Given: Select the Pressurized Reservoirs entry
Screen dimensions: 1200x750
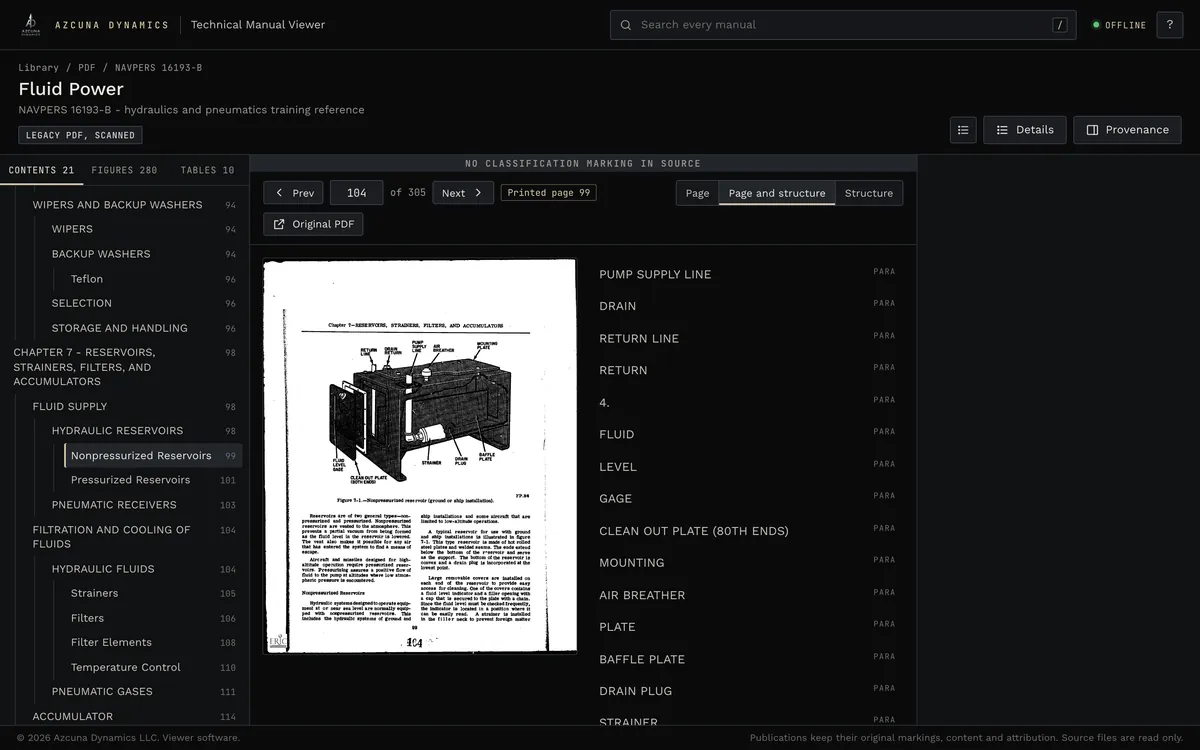Looking at the screenshot, I should [x=153, y=480].
